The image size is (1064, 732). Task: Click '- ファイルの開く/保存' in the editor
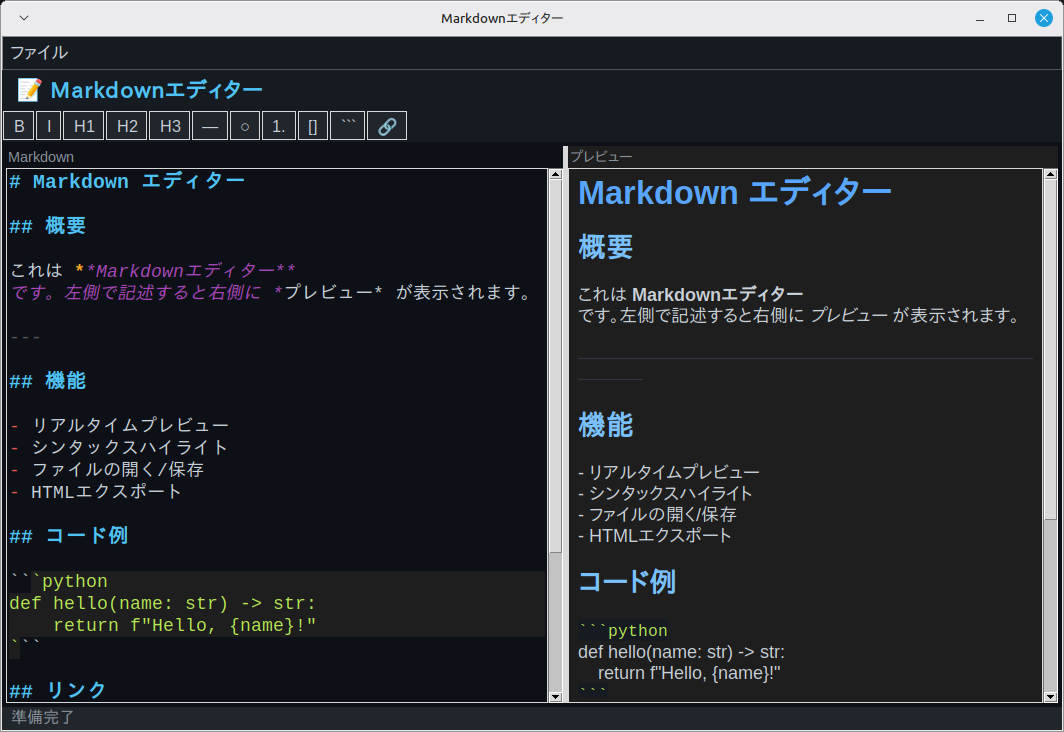(x=107, y=469)
